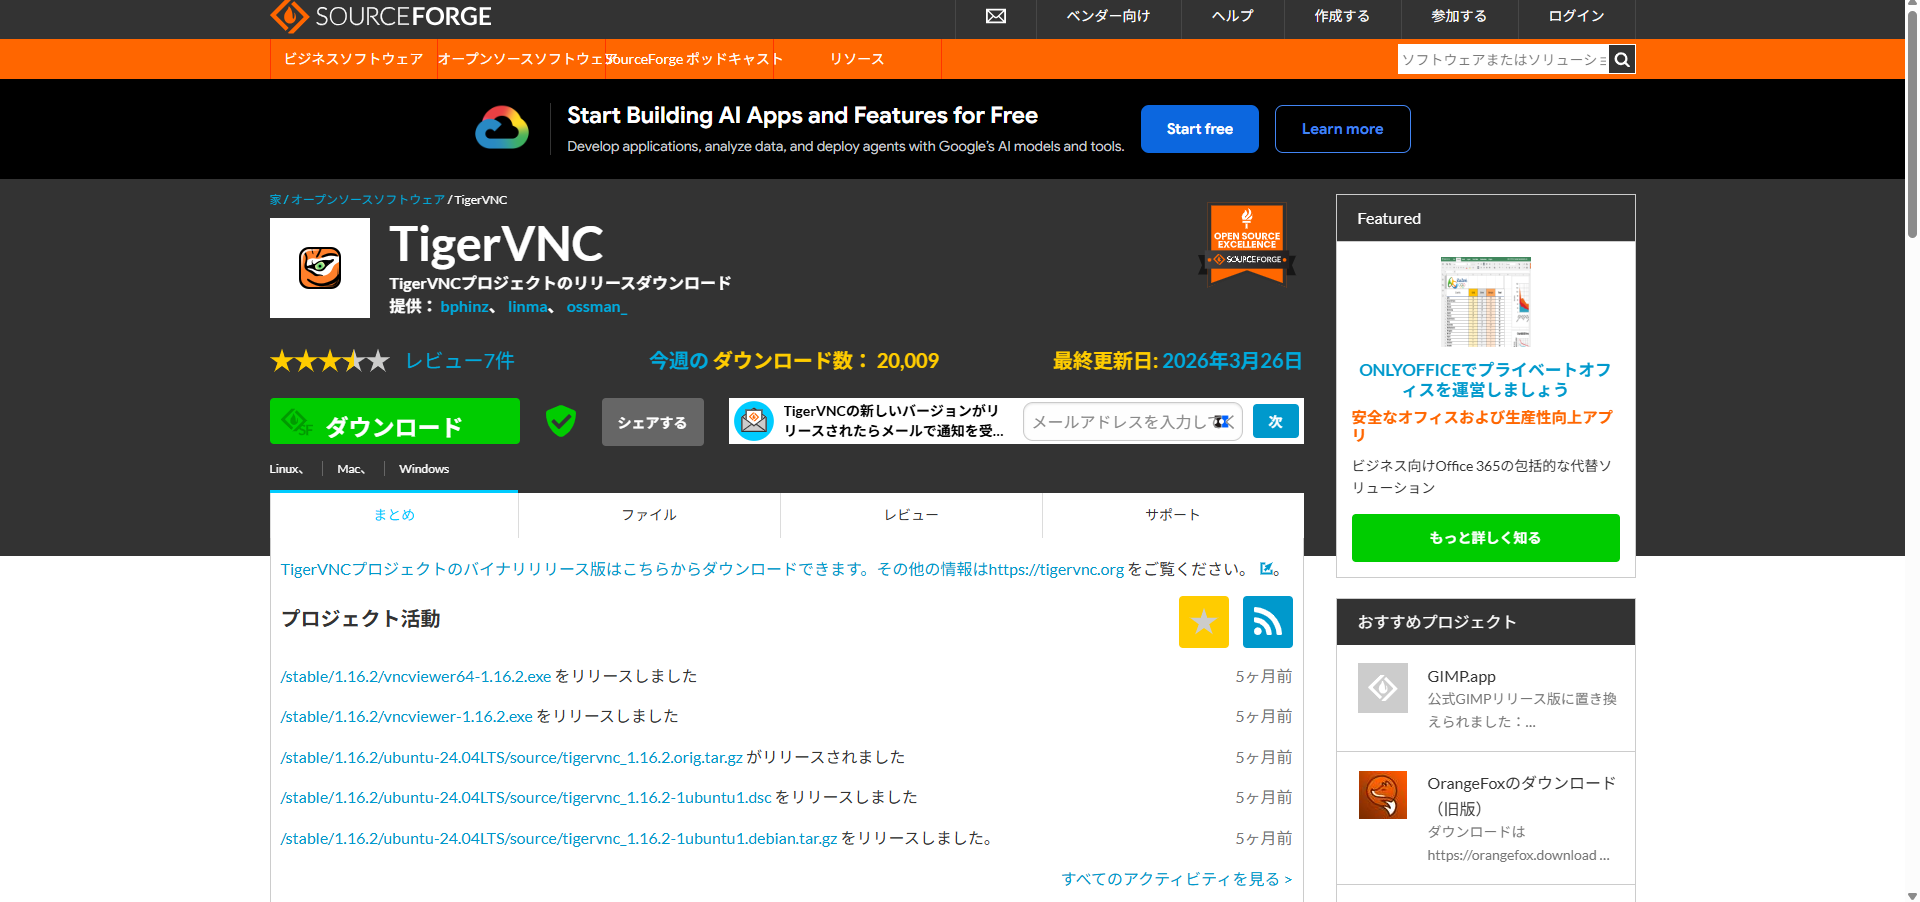Click the シェアする button
Screen dimensions: 1920x902
click(x=652, y=422)
